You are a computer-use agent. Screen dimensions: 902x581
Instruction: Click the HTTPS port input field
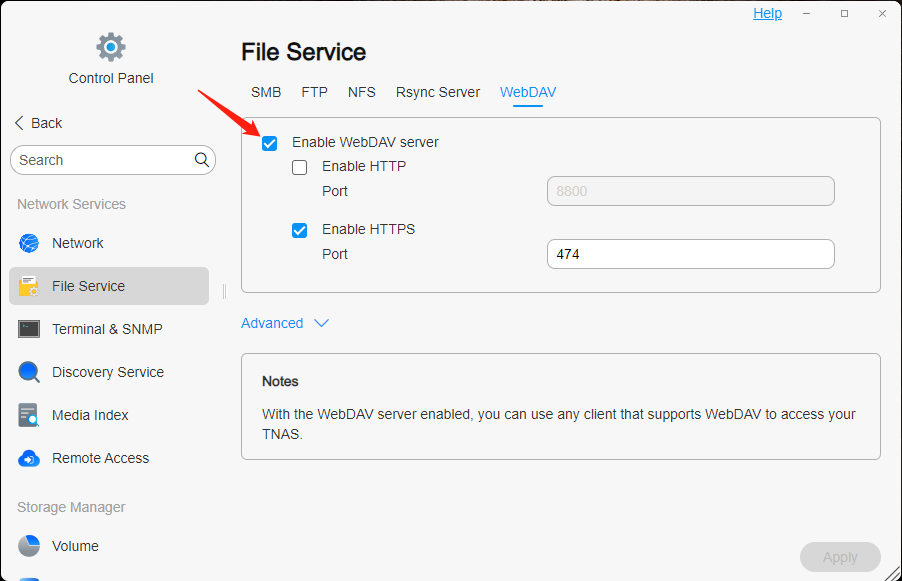(x=690, y=254)
